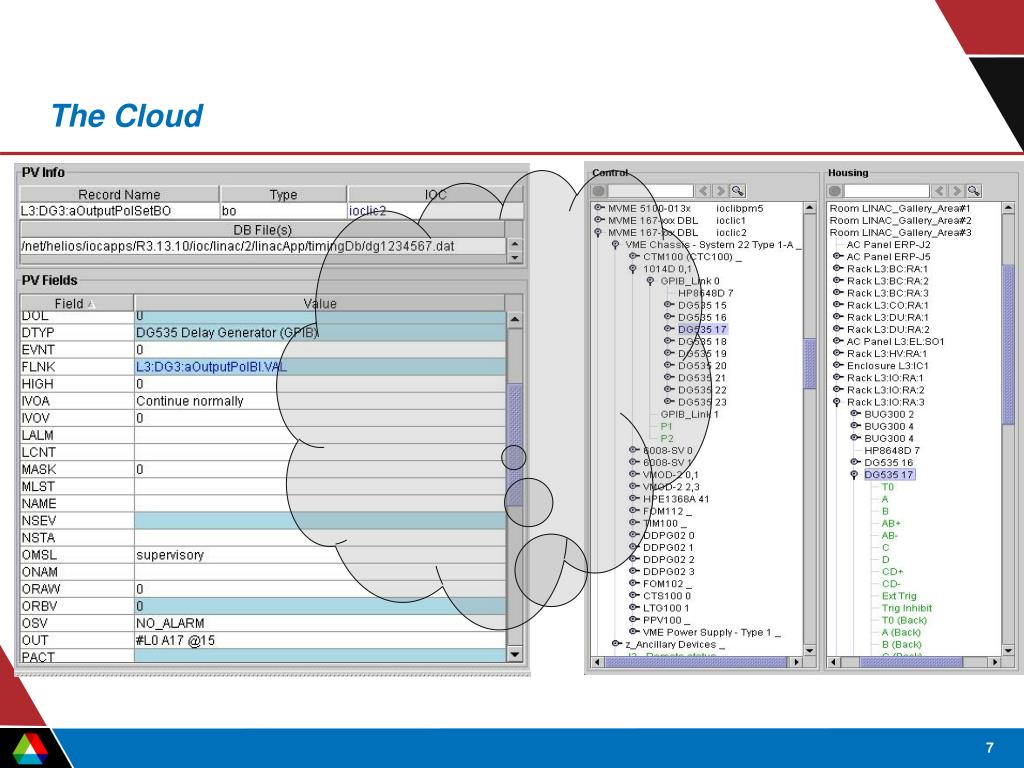
Task: Select Room LINAC_Gallery_Area#1 item
Action: tap(900, 208)
